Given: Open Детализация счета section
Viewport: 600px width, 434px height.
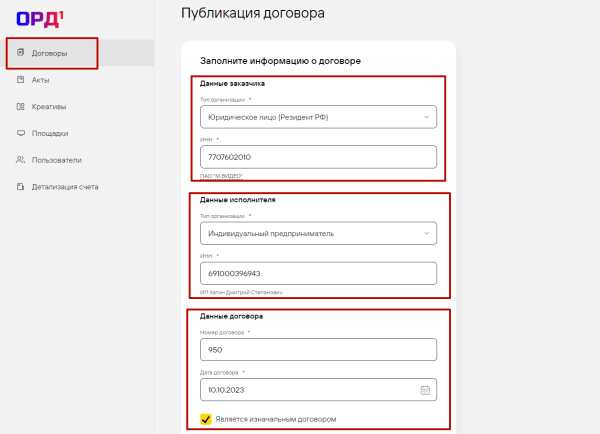Looking at the screenshot, I should (x=77, y=187).
